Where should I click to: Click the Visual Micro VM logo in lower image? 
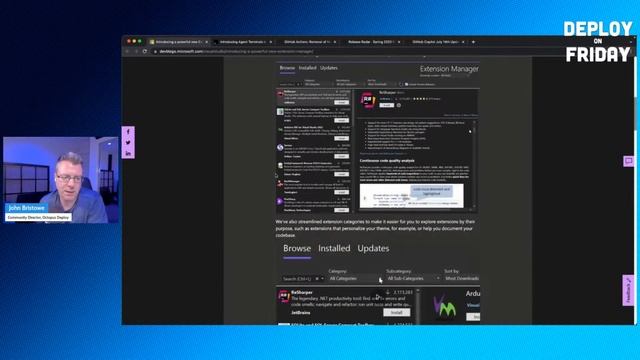point(444,307)
